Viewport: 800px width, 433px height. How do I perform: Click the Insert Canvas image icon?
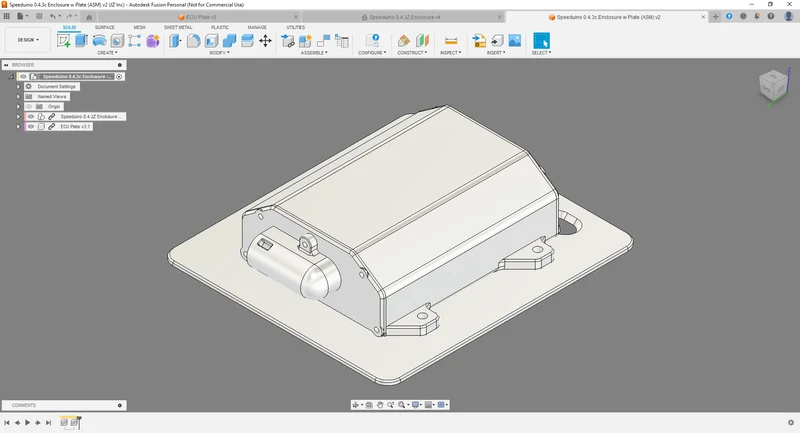coord(515,41)
